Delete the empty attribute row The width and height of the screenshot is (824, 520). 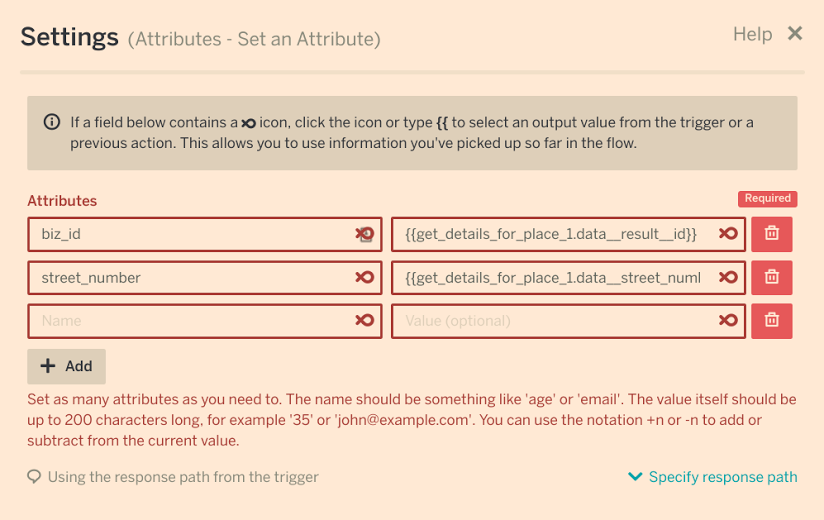[772, 321]
